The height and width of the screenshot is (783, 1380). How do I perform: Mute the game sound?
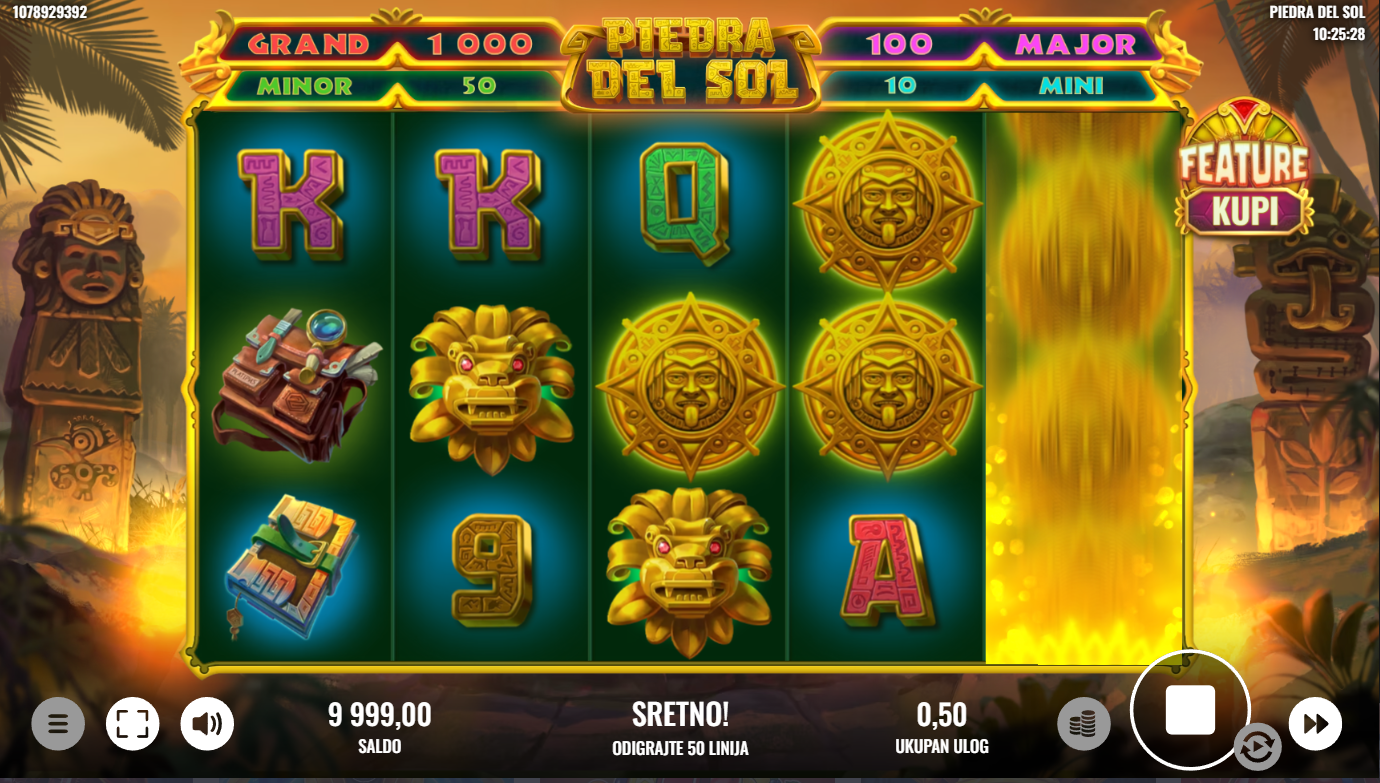(207, 724)
